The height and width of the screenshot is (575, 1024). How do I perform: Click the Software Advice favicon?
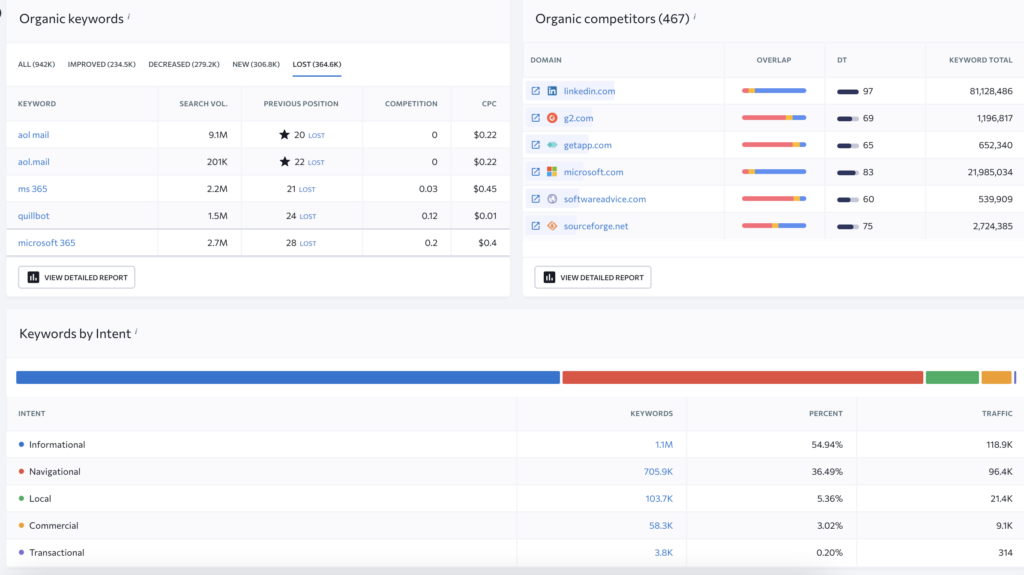tap(552, 199)
